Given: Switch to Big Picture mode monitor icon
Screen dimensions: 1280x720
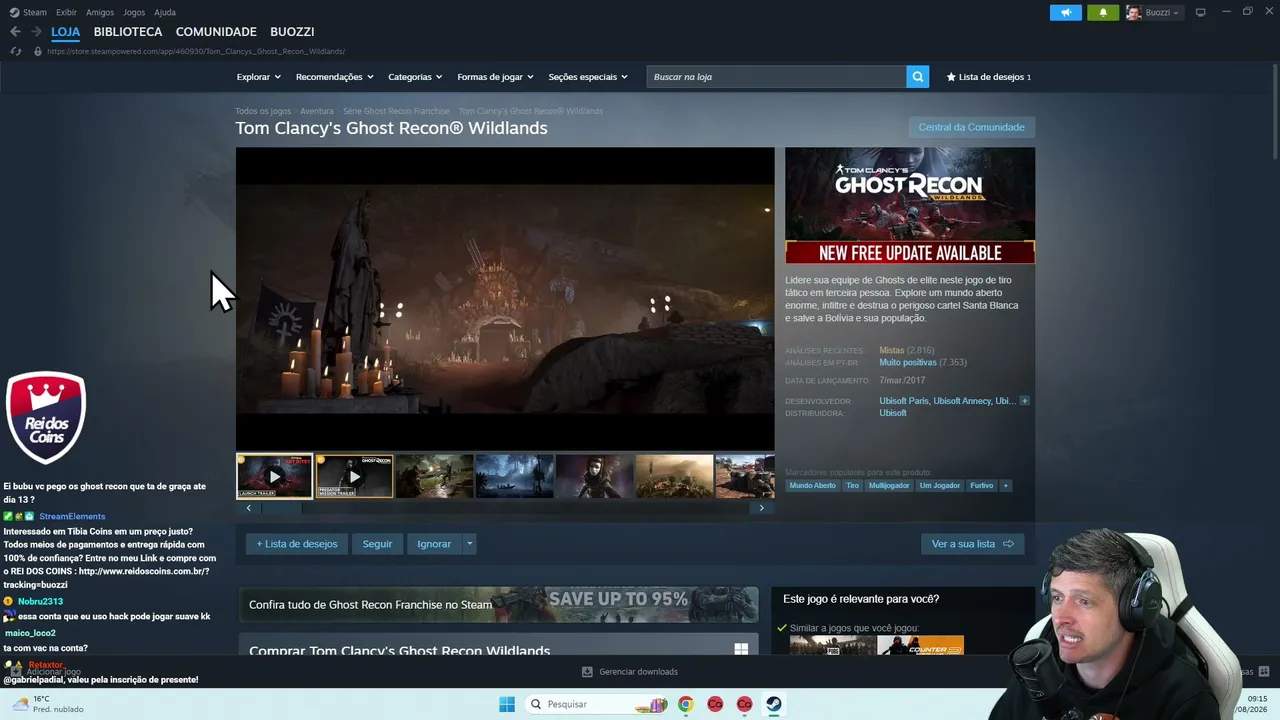Looking at the screenshot, I should click(1201, 13).
